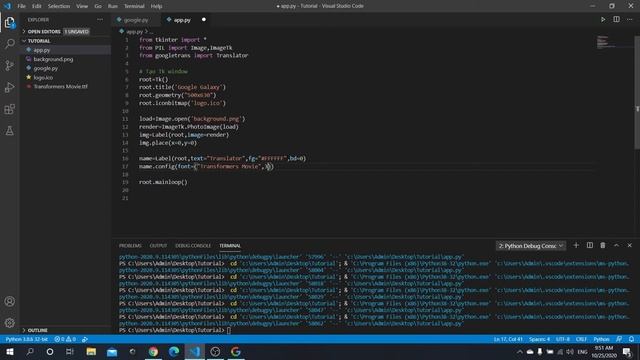The height and width of the screenshot is (360, 640).
Task: Switch to Debug Console tab
Action: [x=193, y=246]
